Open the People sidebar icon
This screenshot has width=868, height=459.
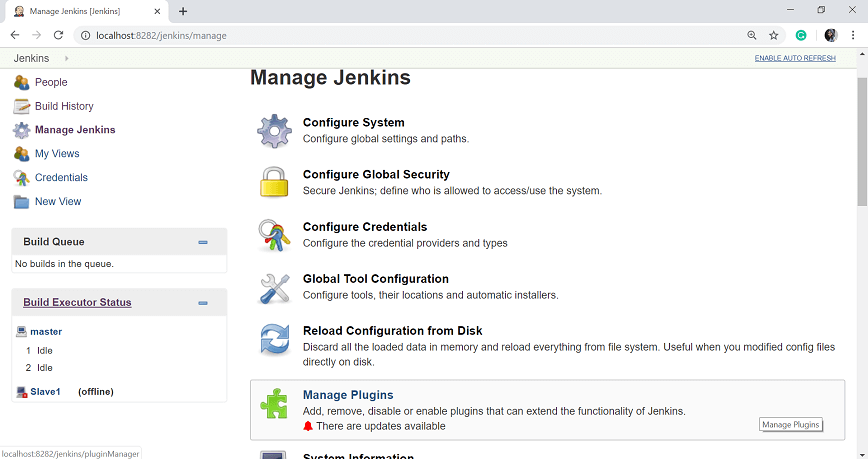coord(22,82)
